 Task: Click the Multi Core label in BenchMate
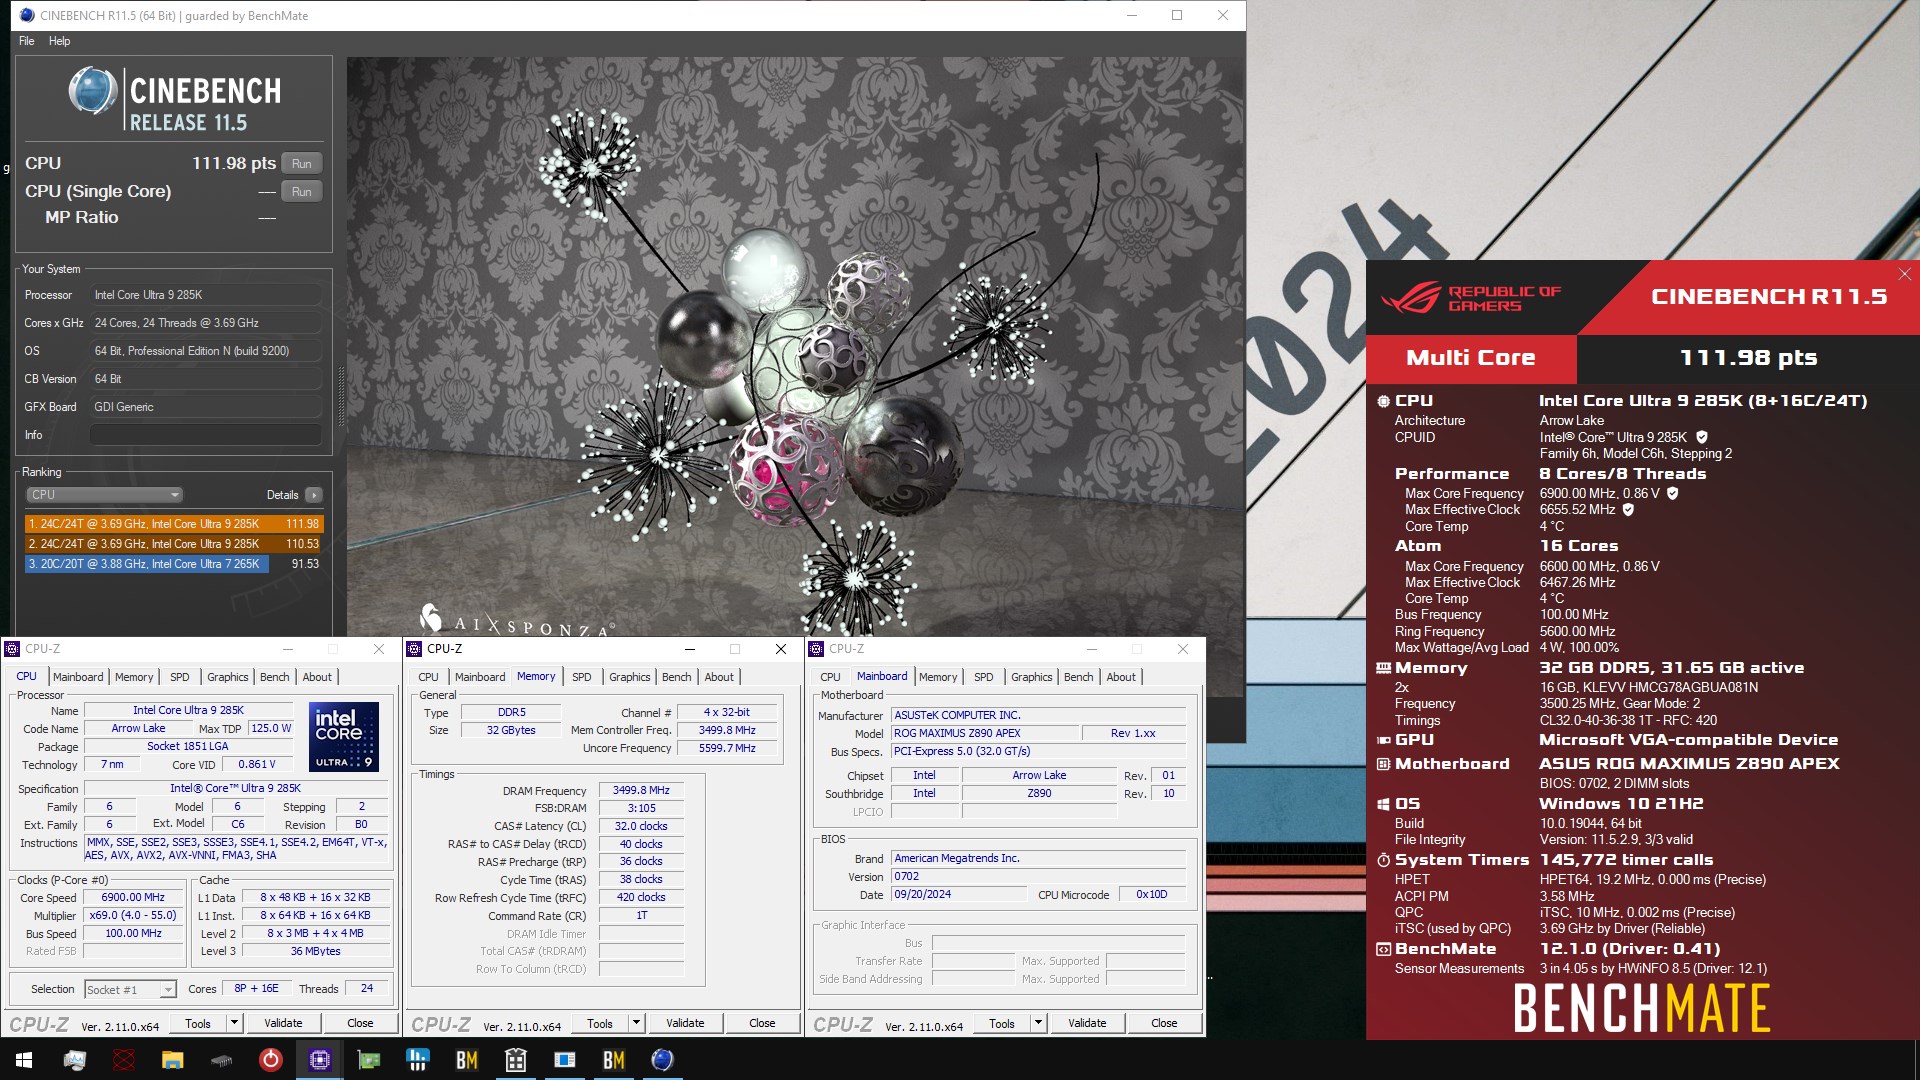click(x=1470, y=358)
